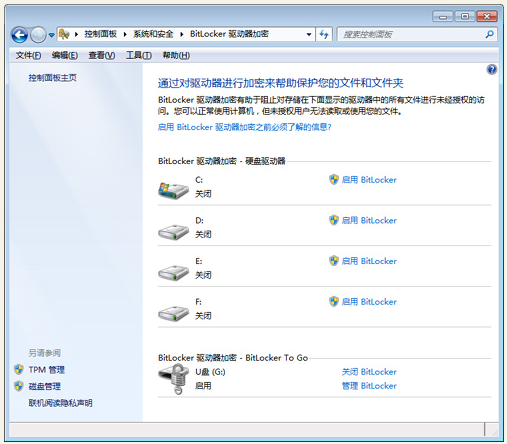
Task: Open TPM 管理 in sidebar
Action: pyautogui.click(x=47, y=370)
